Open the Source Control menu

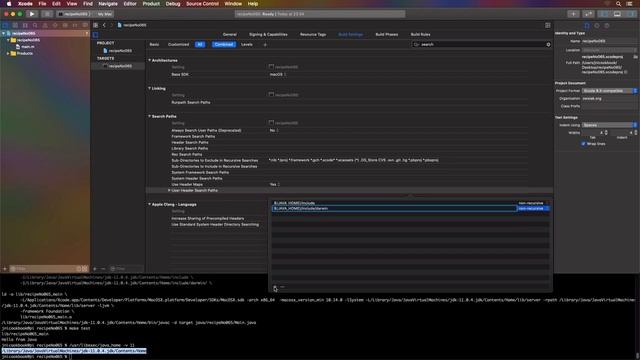tap(202, 4)
